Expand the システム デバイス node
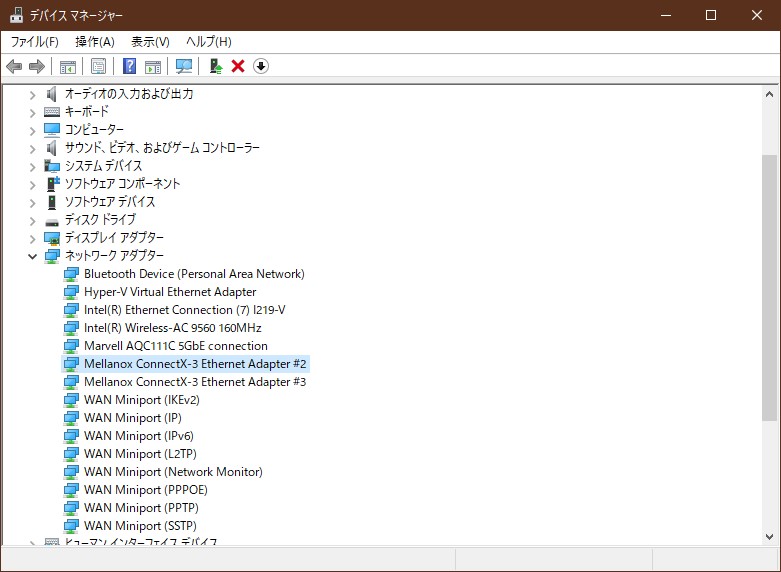Viewport: 781px width, 572px height. (32, 166)
